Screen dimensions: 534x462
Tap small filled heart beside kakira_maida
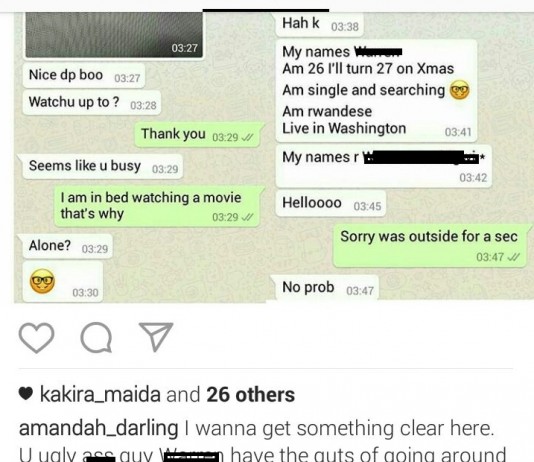[x=26, y=394]
